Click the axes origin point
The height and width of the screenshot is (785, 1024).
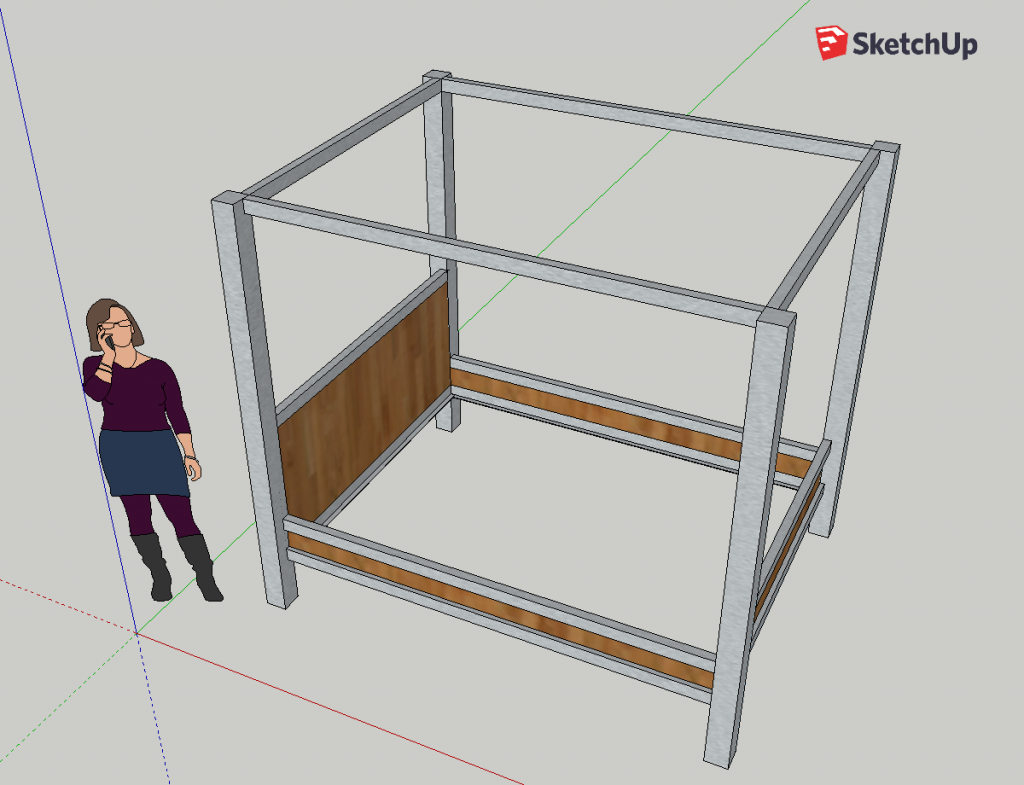(137, 632)
